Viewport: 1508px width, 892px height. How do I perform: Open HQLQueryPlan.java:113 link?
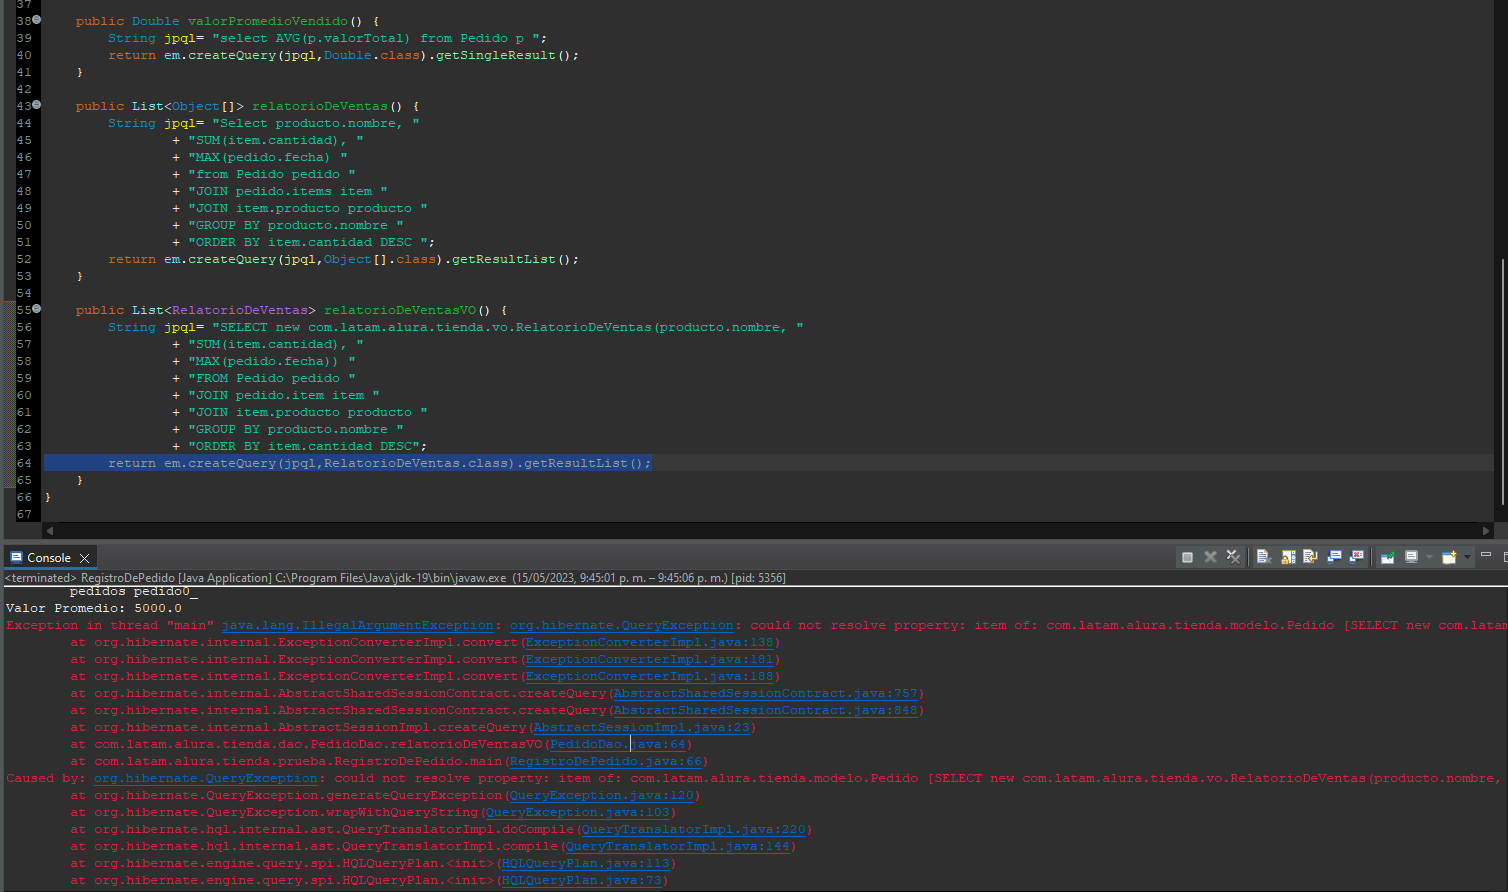[x=586, y=863]
